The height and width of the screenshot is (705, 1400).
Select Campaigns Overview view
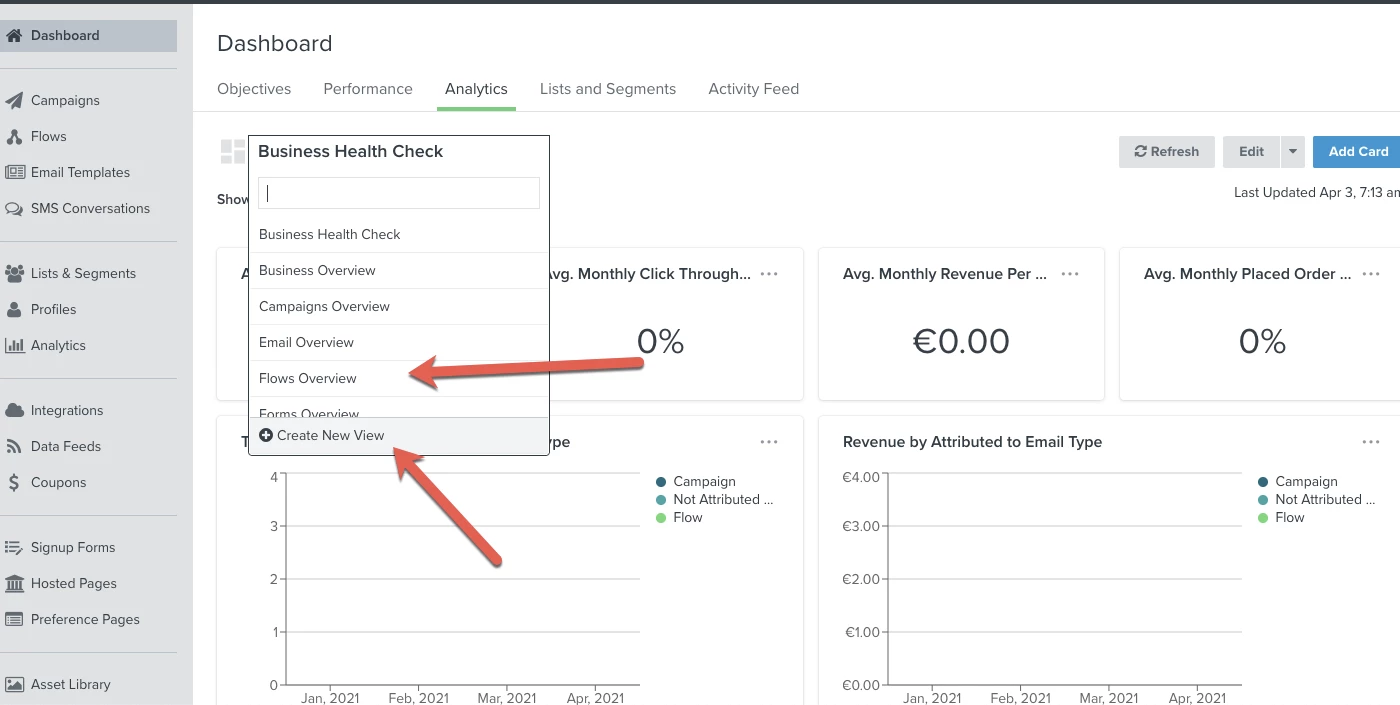click(399, 306)
